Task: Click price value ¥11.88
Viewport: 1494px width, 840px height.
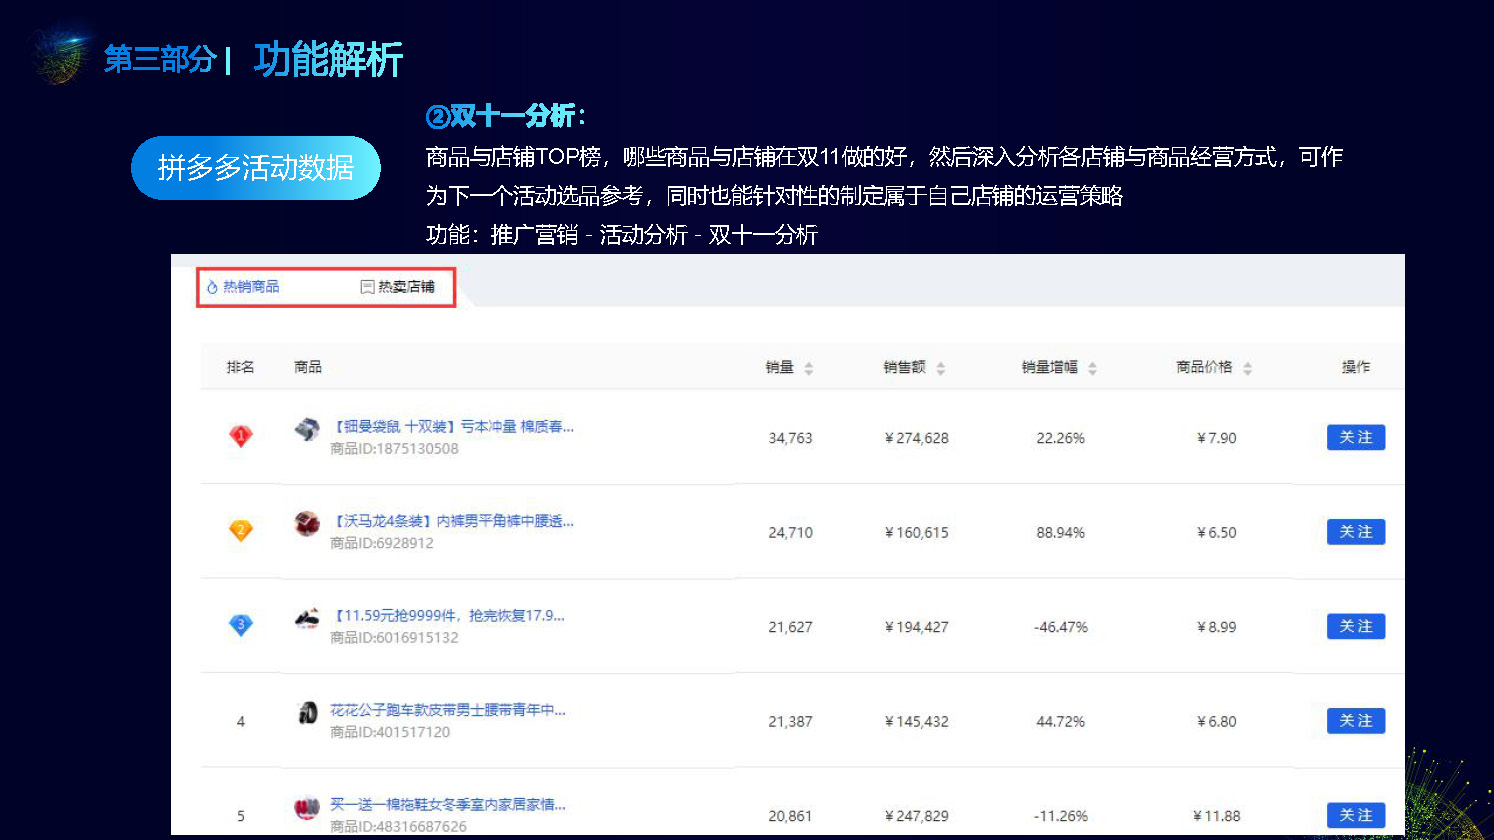Action: point(1216,816)
